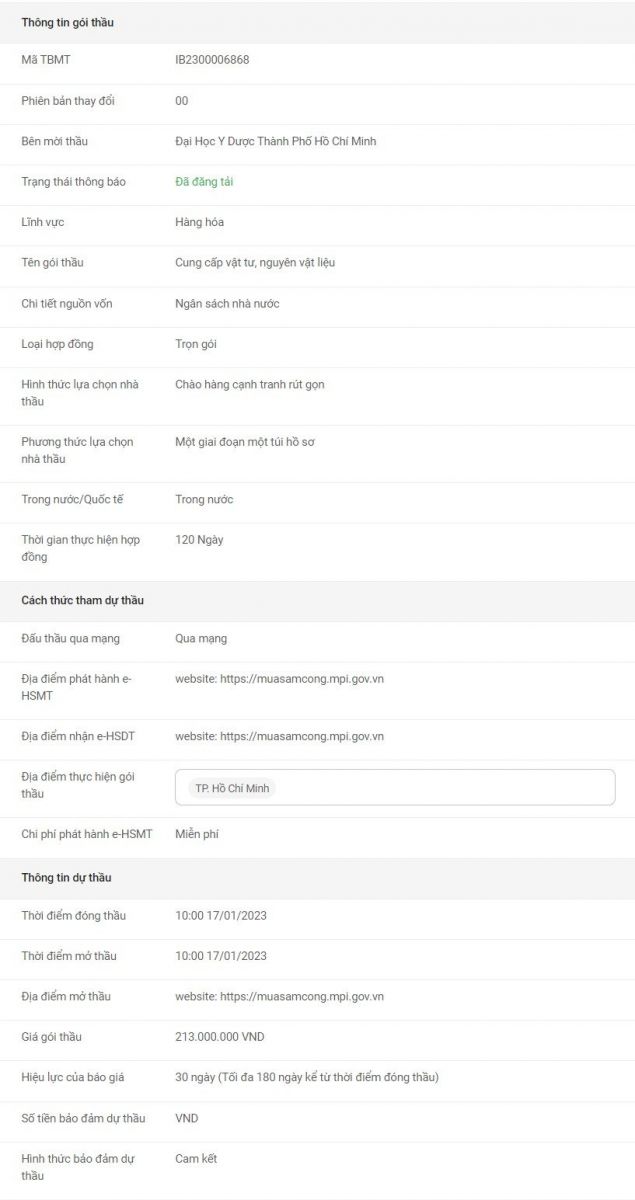Click the Cách thức tham dự thầu header
Image resolution: width=635 pixels, height=1200 pixels.
pos(83,600)
